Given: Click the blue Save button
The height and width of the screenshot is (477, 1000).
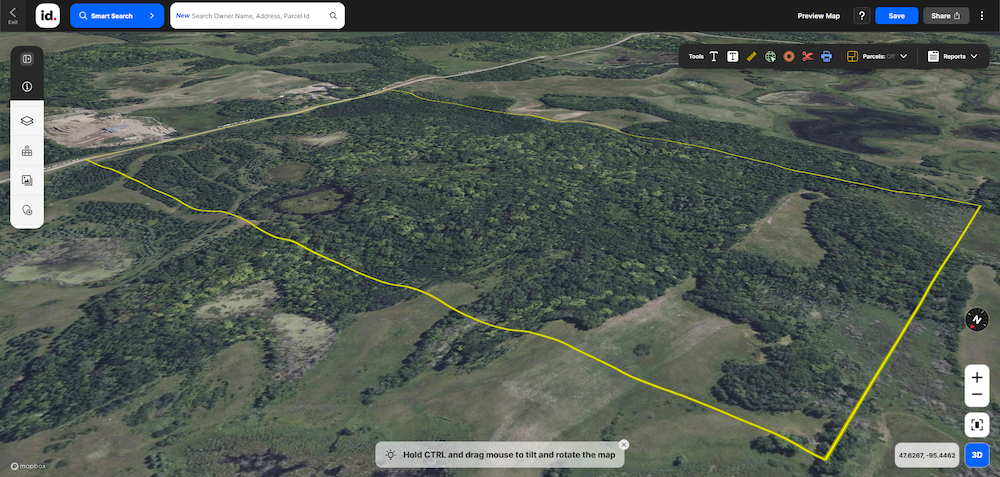Looking at the screenshot, I should click(896, 16).
